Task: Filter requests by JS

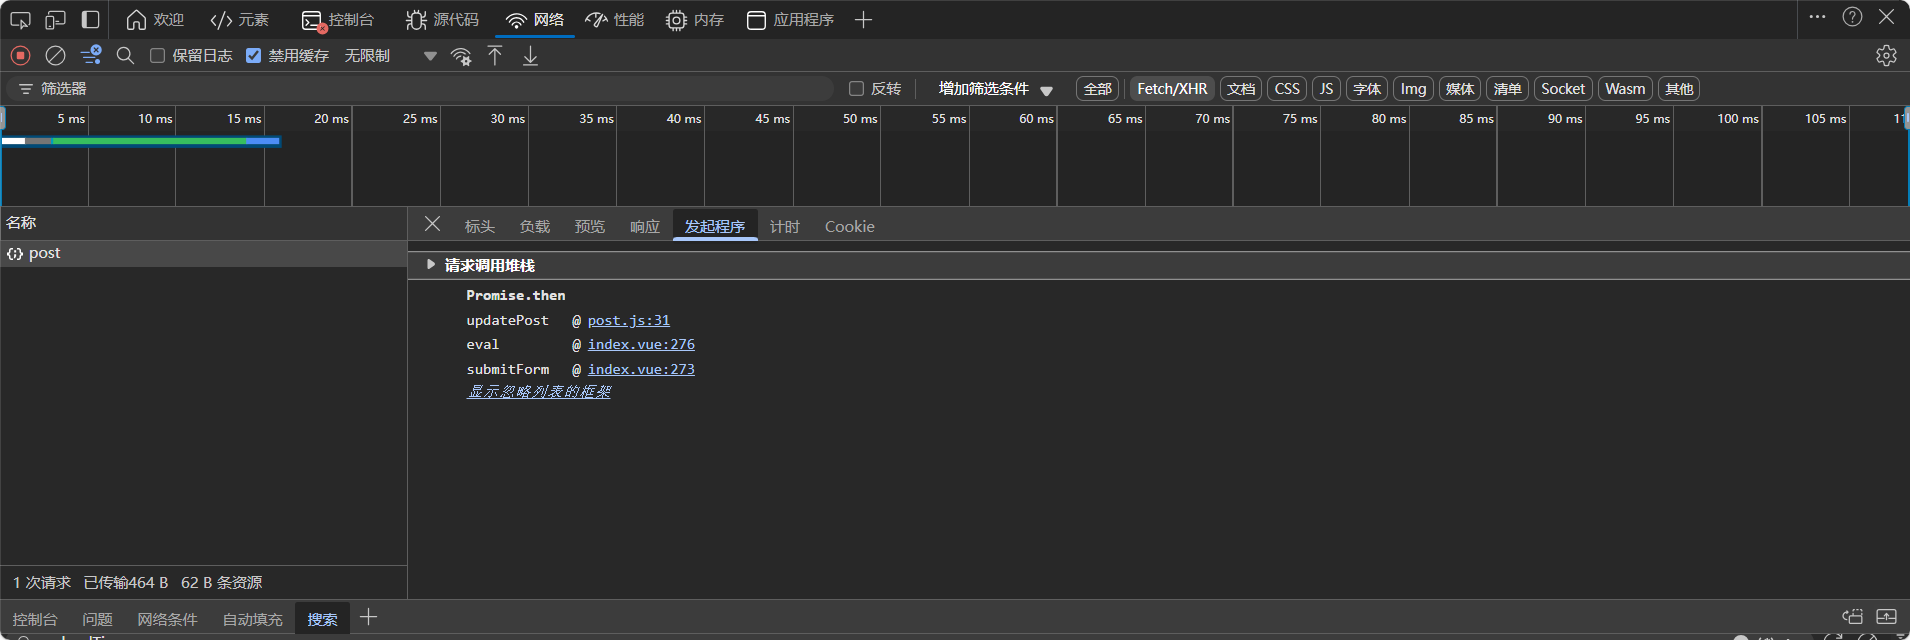Action: [x=1326, y=89]
